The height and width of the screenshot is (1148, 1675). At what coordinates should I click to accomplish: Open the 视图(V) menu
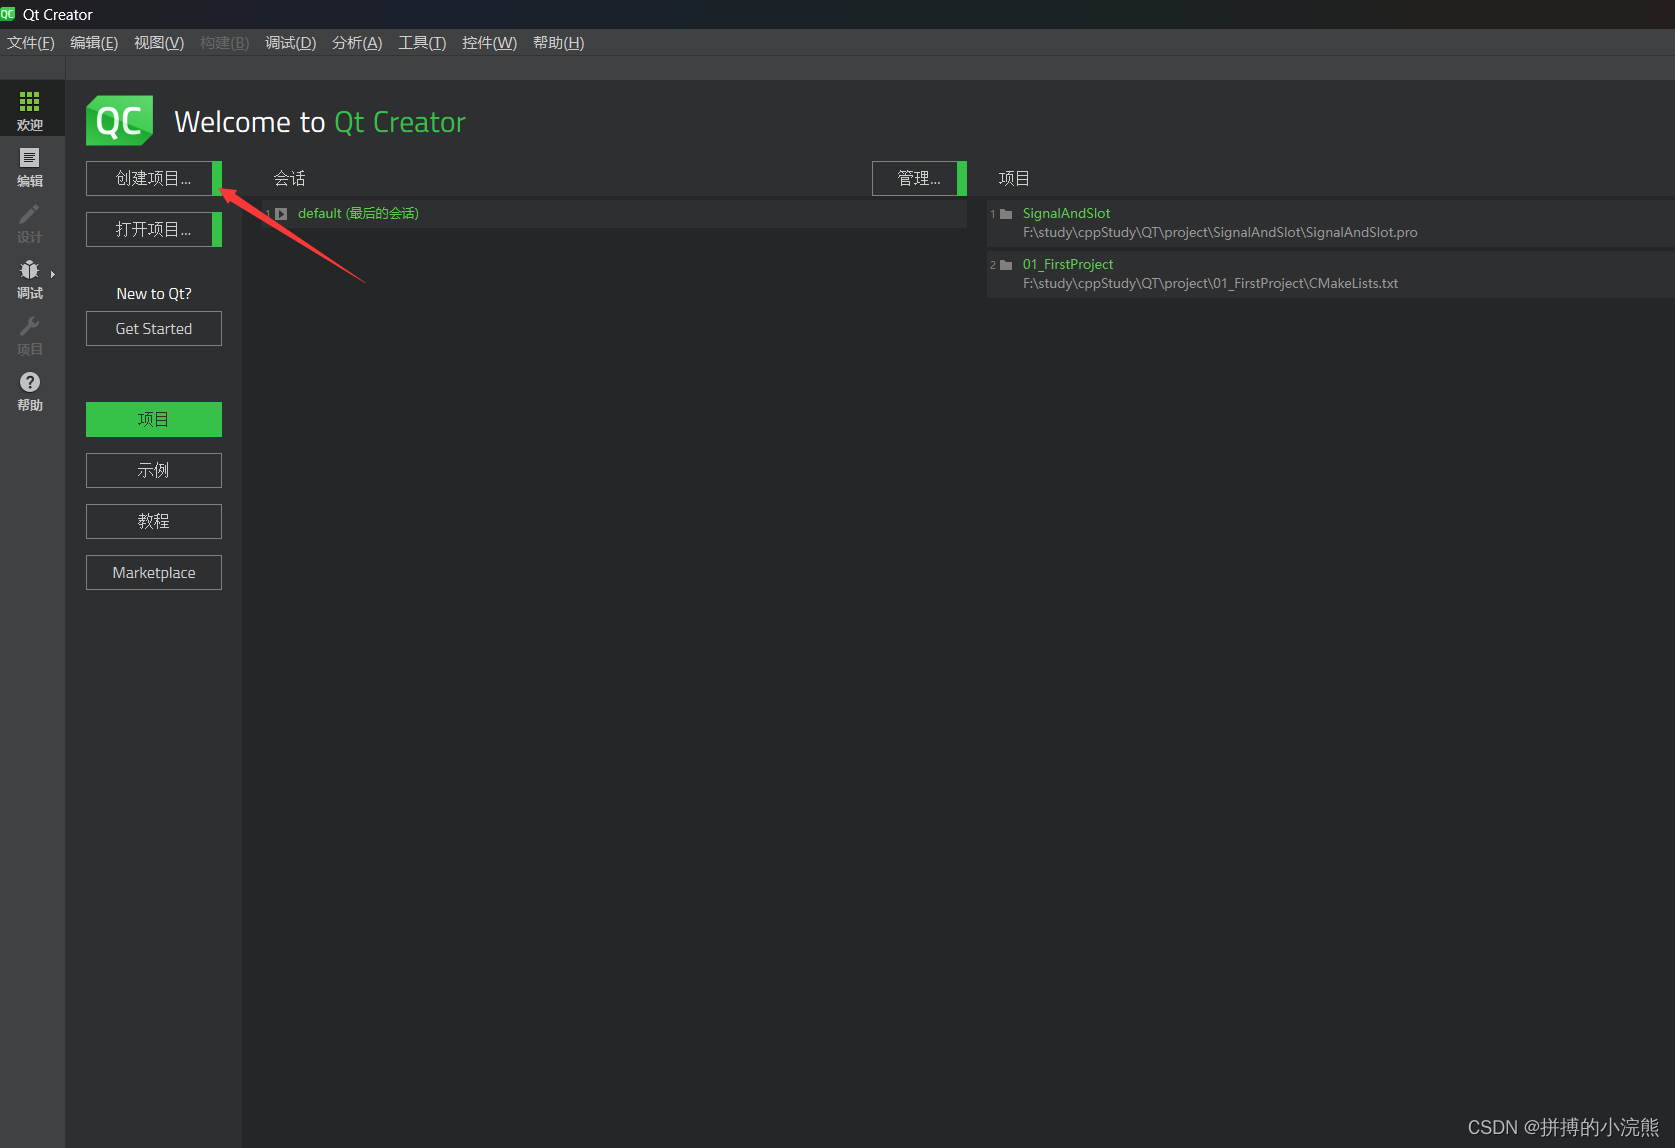tap(159, 42)
